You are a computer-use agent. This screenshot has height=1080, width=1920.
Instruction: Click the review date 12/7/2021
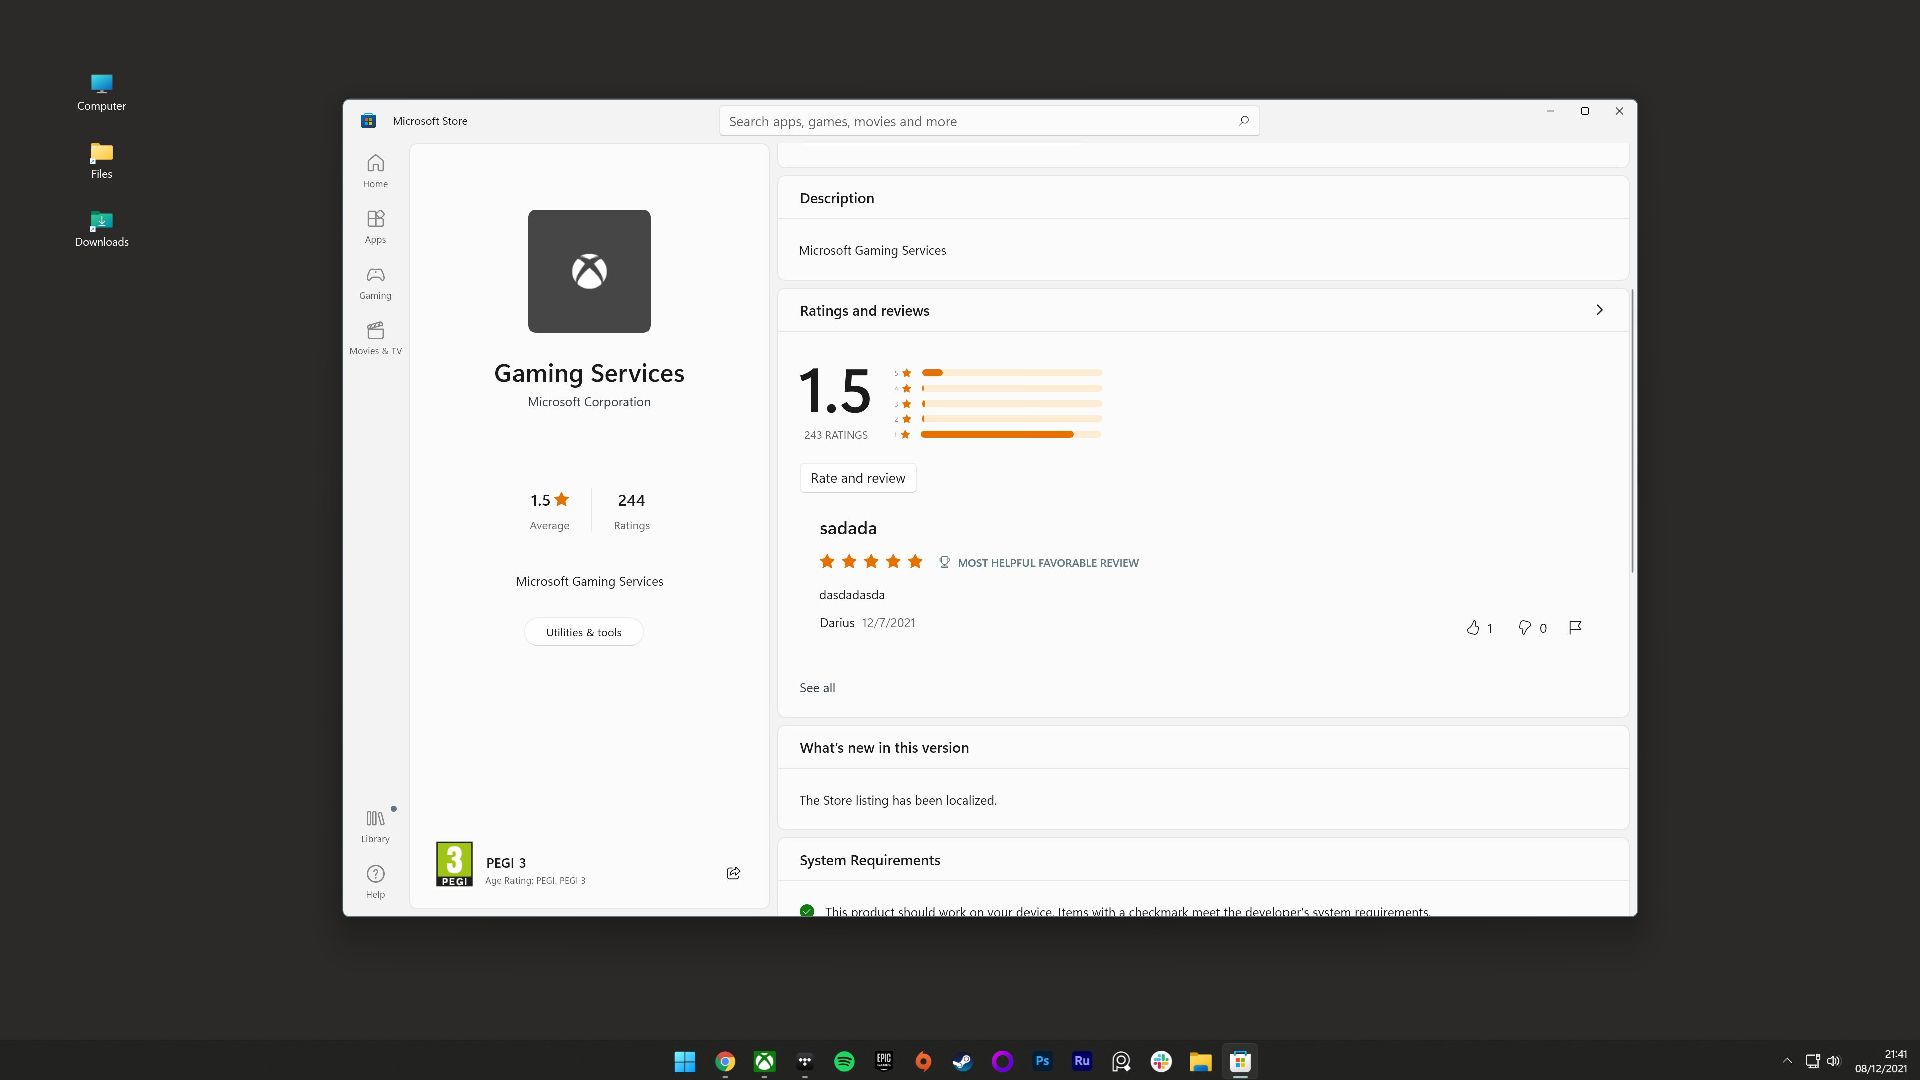click(x=888, y=623)
